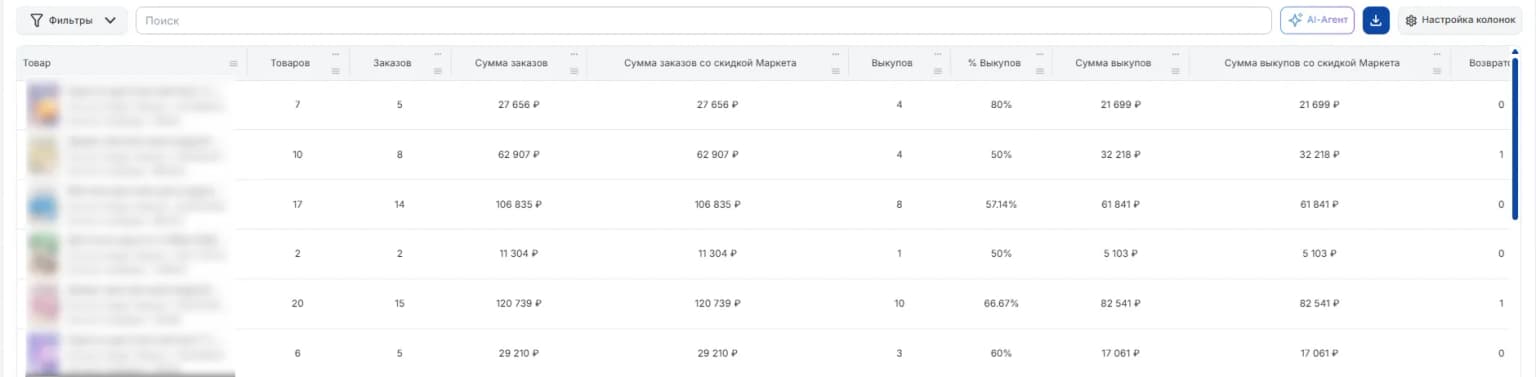Click the three dots in Выкупов header
This screenshot has height=377, width=1536.
tap(938, 54)
